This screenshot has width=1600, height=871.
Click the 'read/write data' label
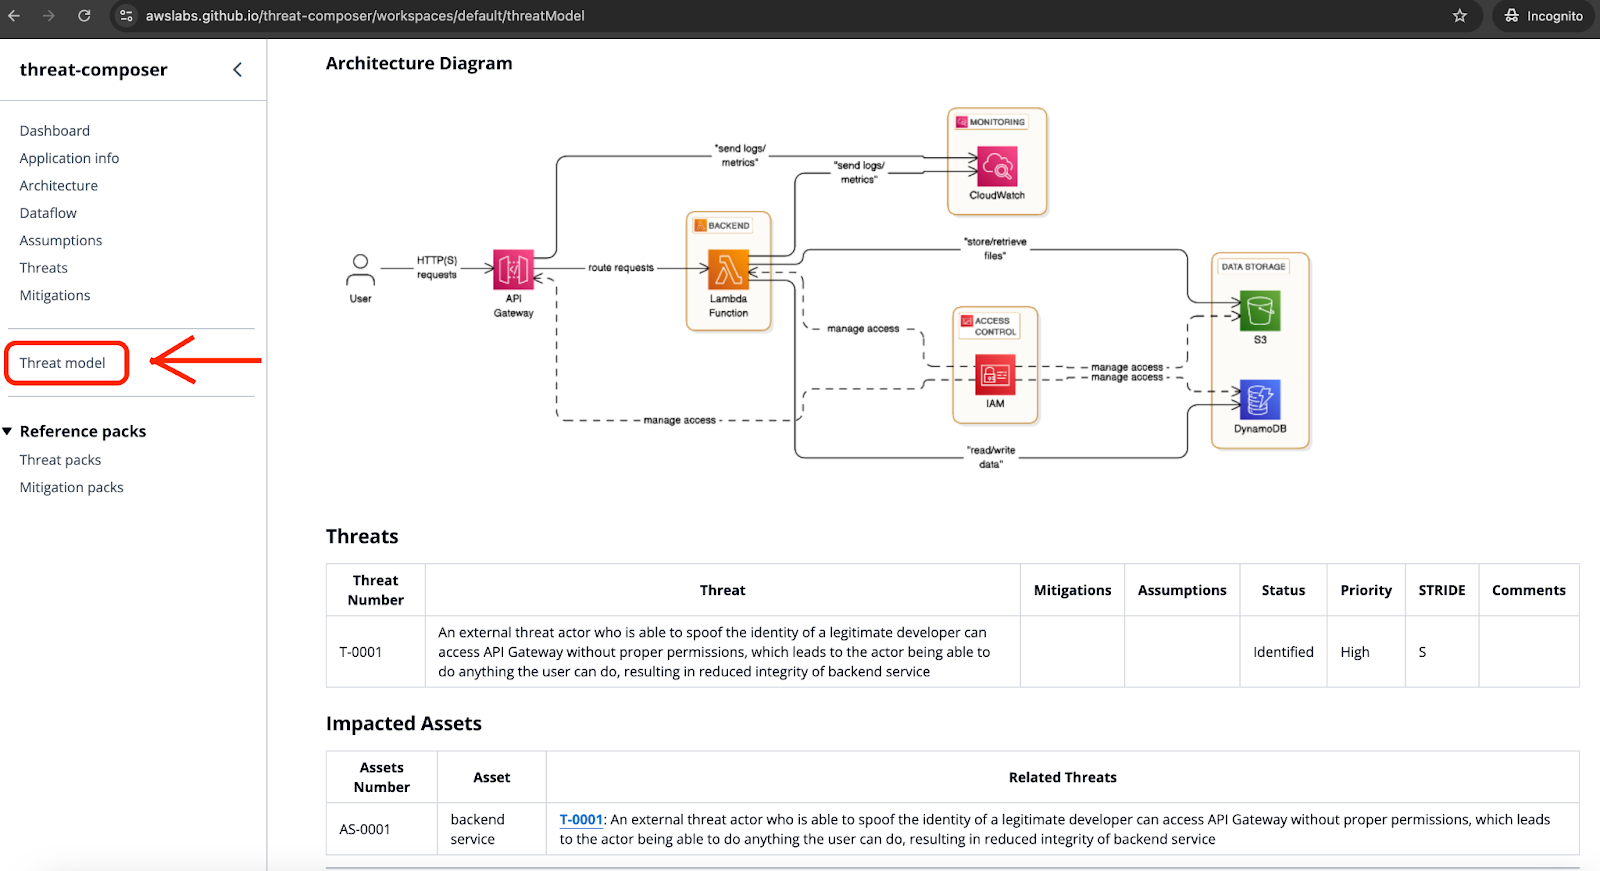991,457
